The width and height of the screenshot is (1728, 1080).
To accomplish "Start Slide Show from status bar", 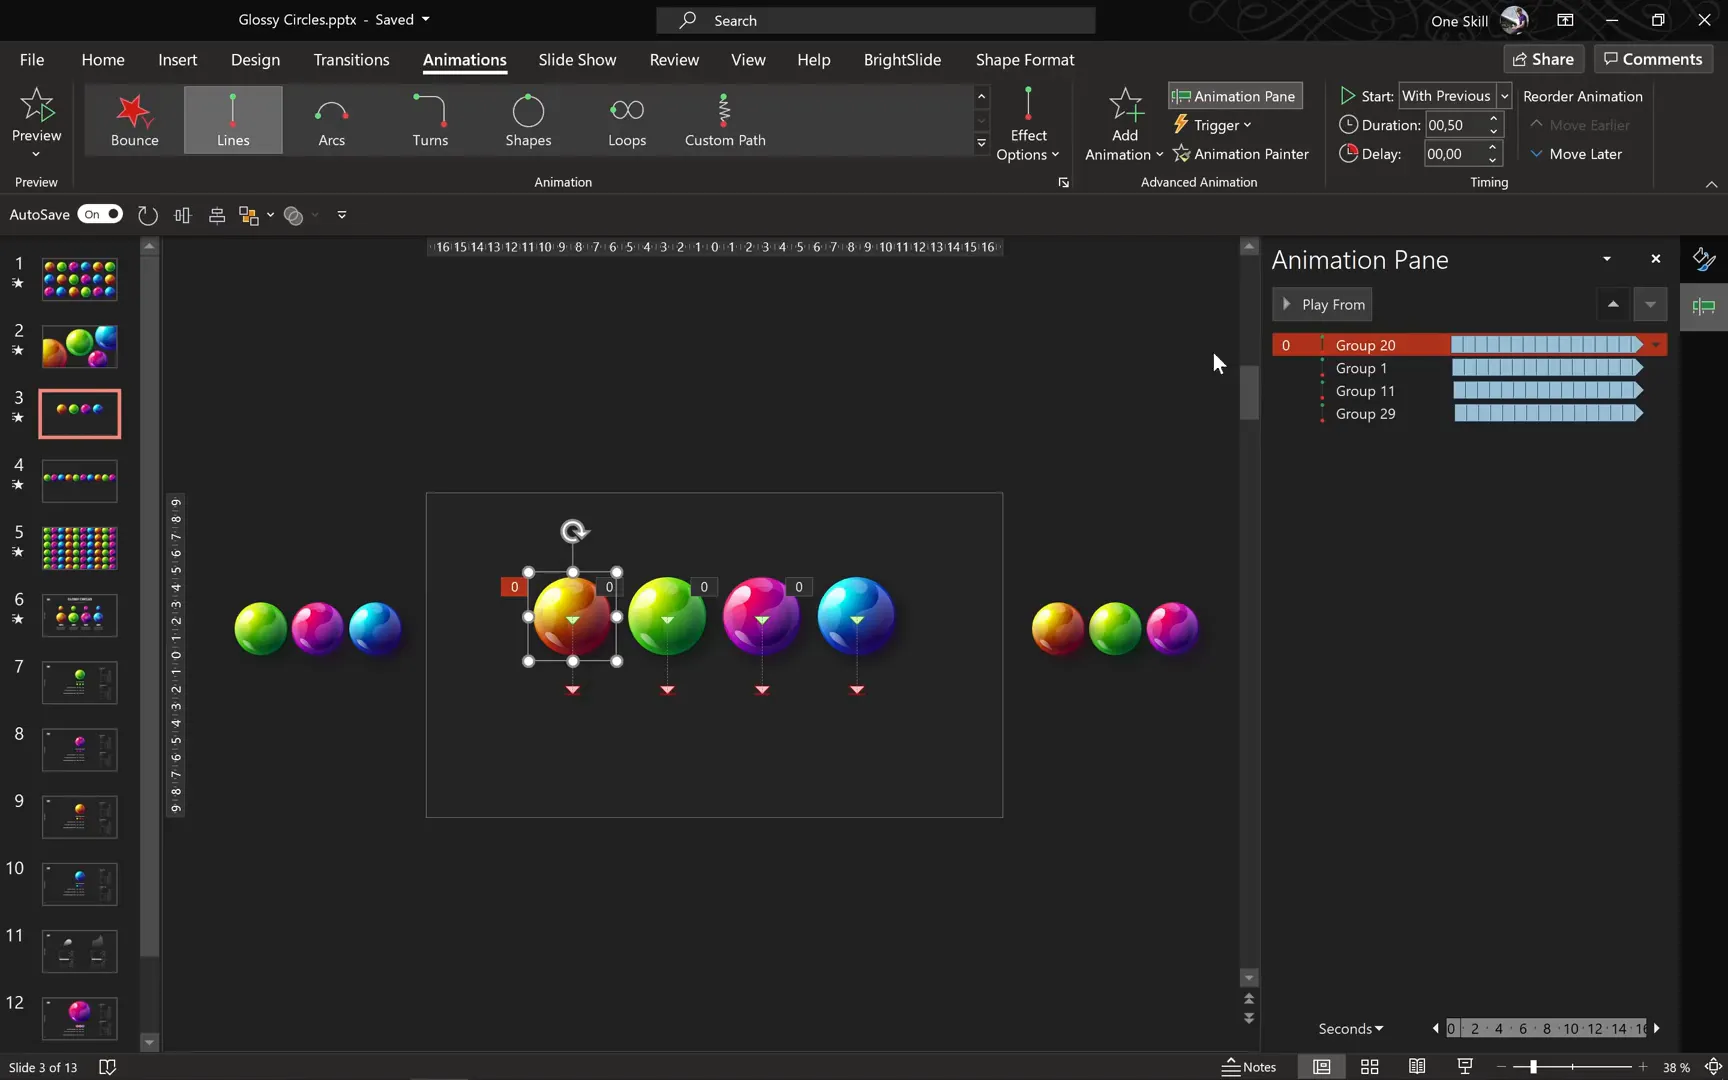I will click(x=1463, y=1066).
